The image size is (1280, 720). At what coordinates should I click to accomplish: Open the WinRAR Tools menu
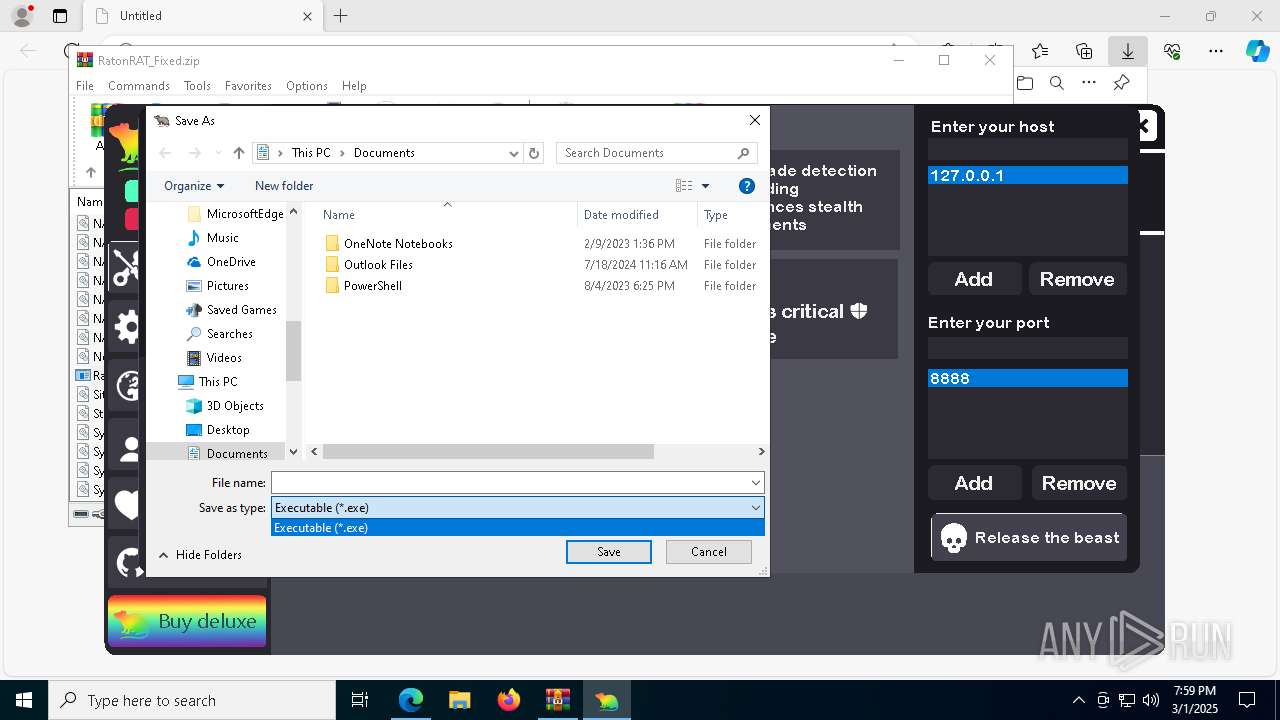point(197,86)
